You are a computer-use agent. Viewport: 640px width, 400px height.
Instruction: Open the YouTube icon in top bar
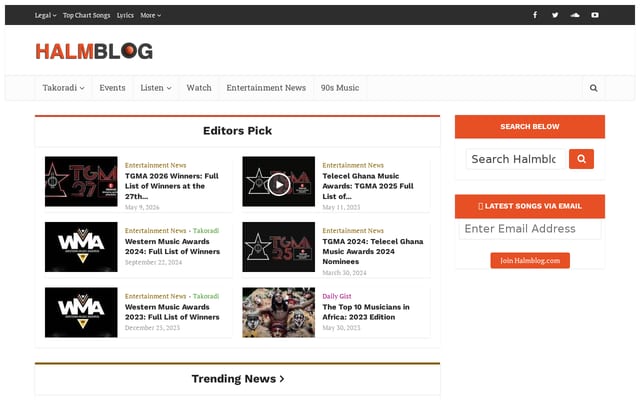595,15
